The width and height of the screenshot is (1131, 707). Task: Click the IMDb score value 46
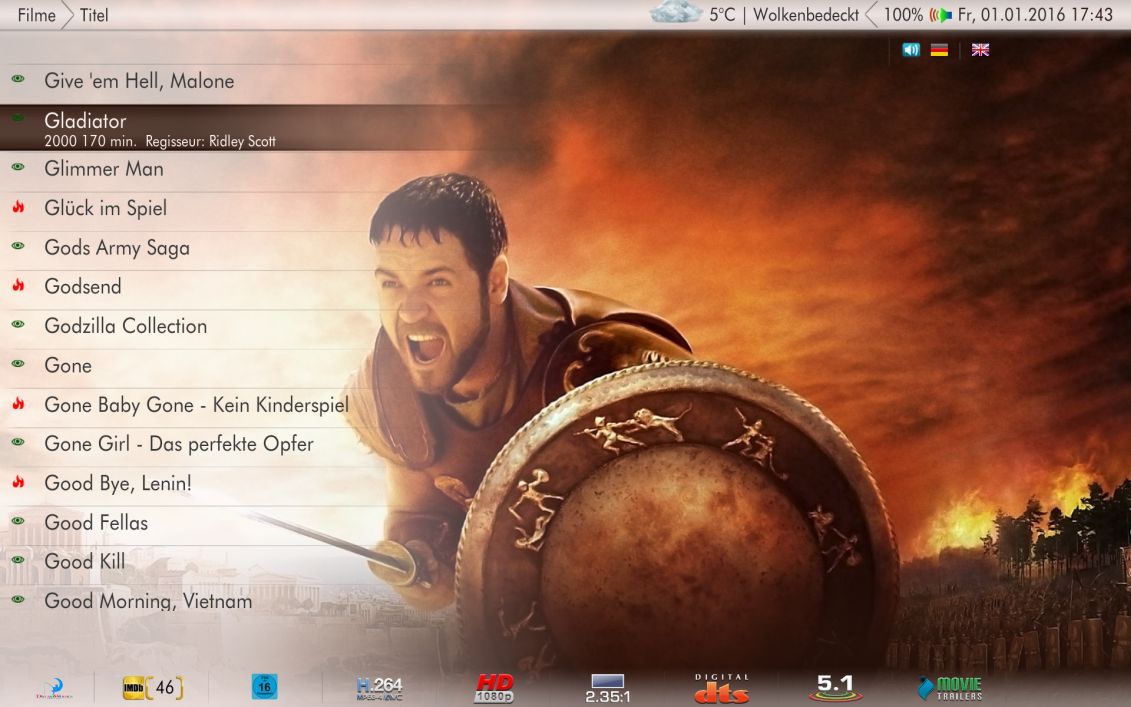tap(165, 688)
